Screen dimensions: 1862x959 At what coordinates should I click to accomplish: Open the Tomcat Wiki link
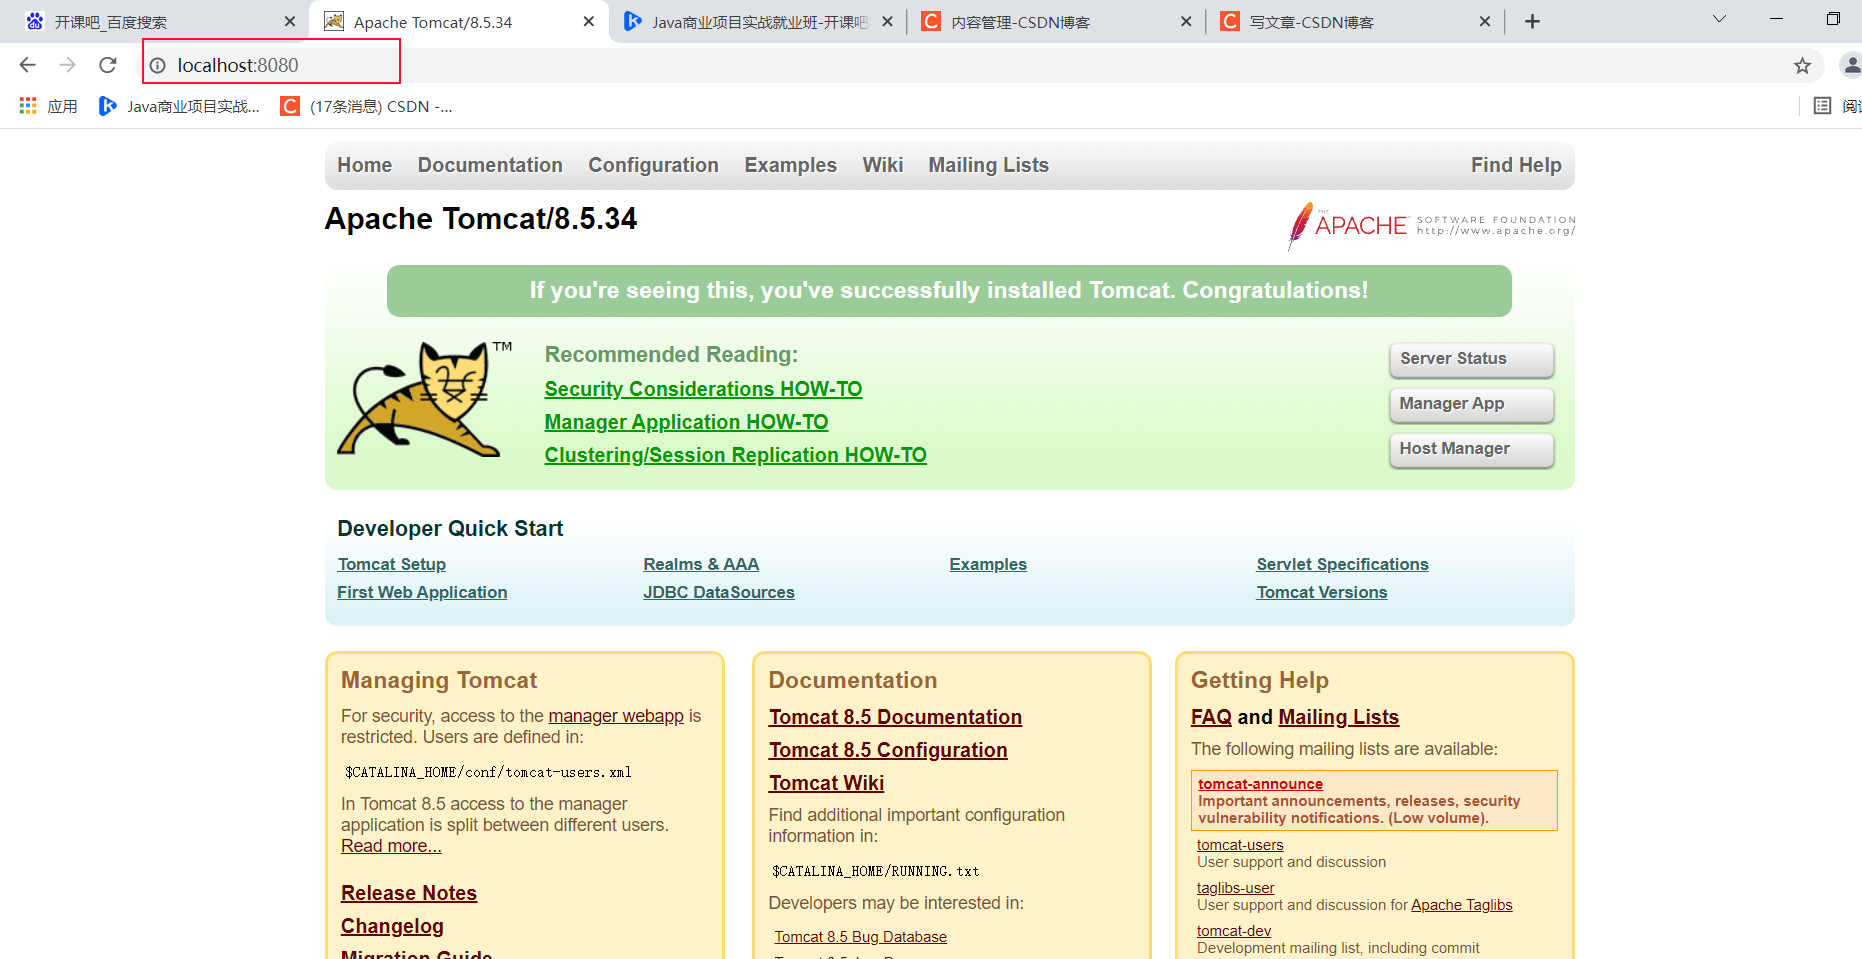(x=826, y=783)
